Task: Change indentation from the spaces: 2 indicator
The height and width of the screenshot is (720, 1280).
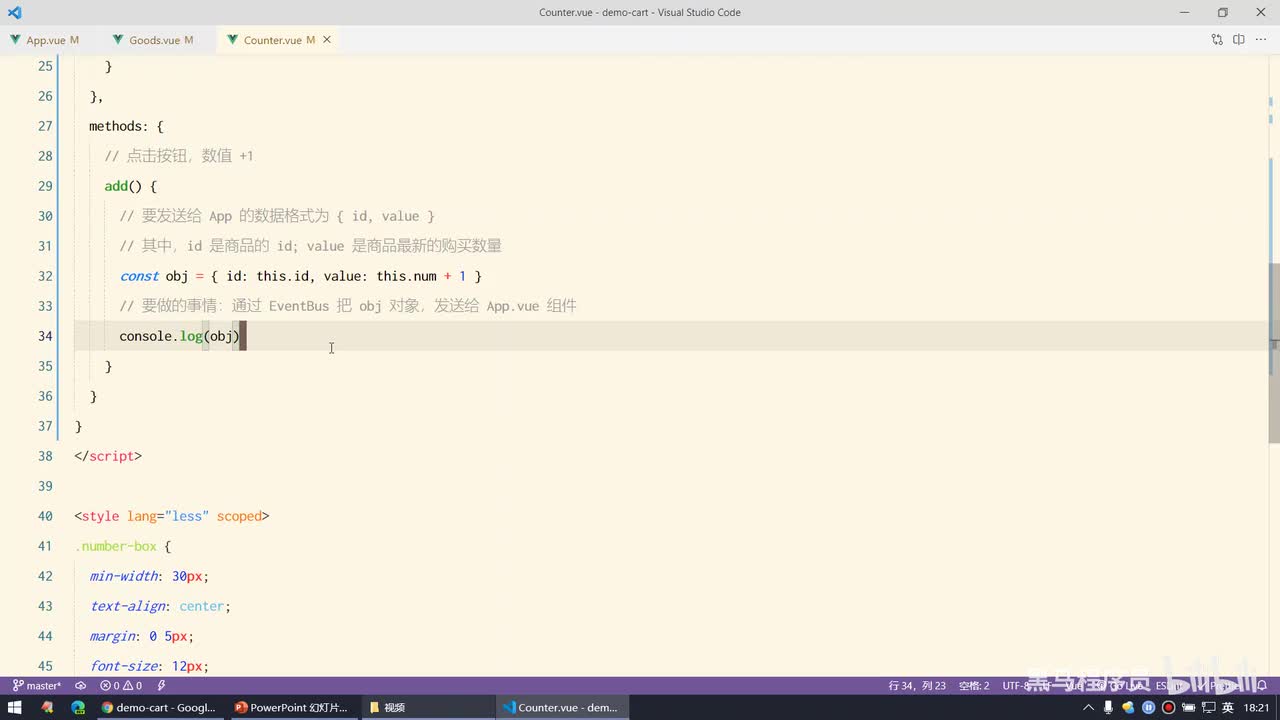Action: [974, 686]
